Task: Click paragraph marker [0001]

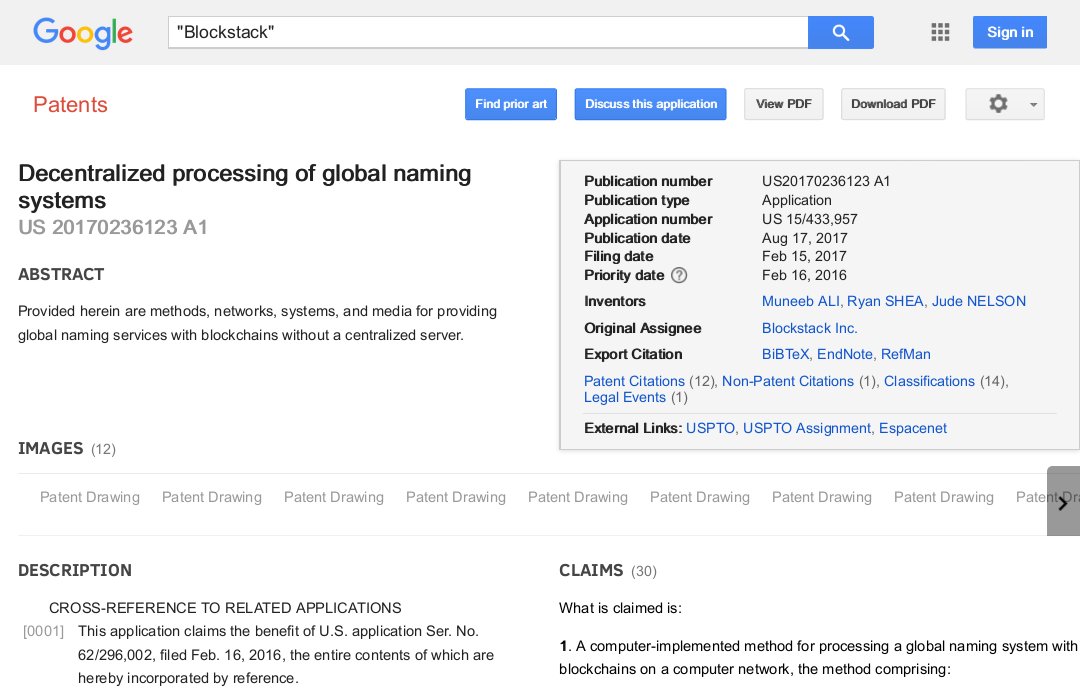Action: (43, 631)
